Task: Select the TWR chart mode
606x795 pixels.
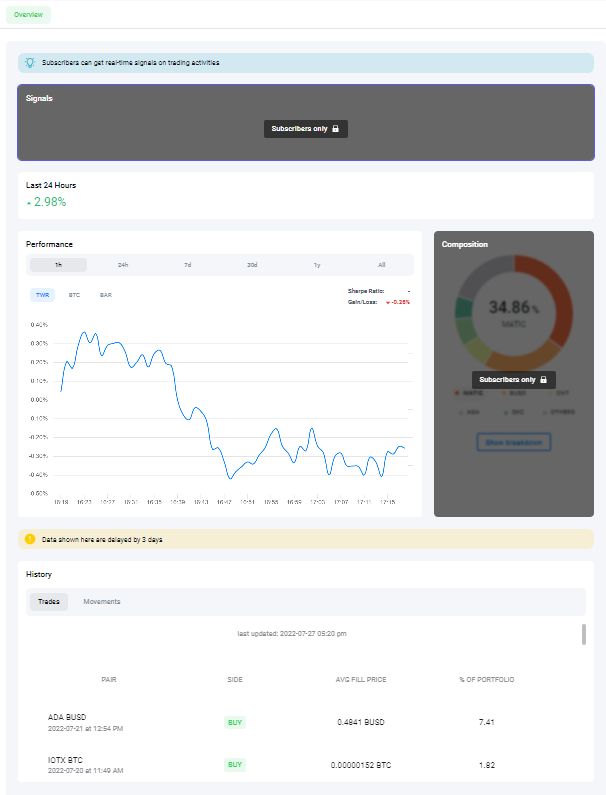Action: pos(43,295)
